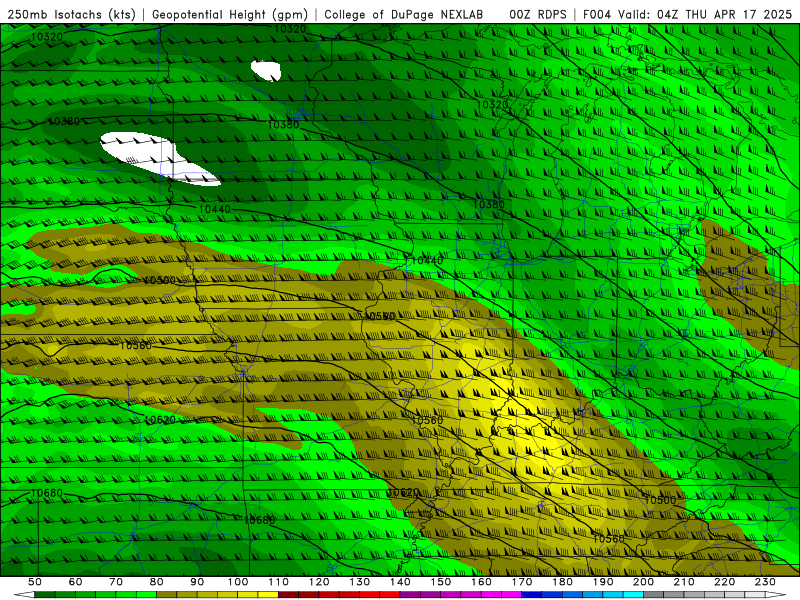Click the '220' color scale label
Viewport: 800px width, 600px height.
[x=724, y=582]
